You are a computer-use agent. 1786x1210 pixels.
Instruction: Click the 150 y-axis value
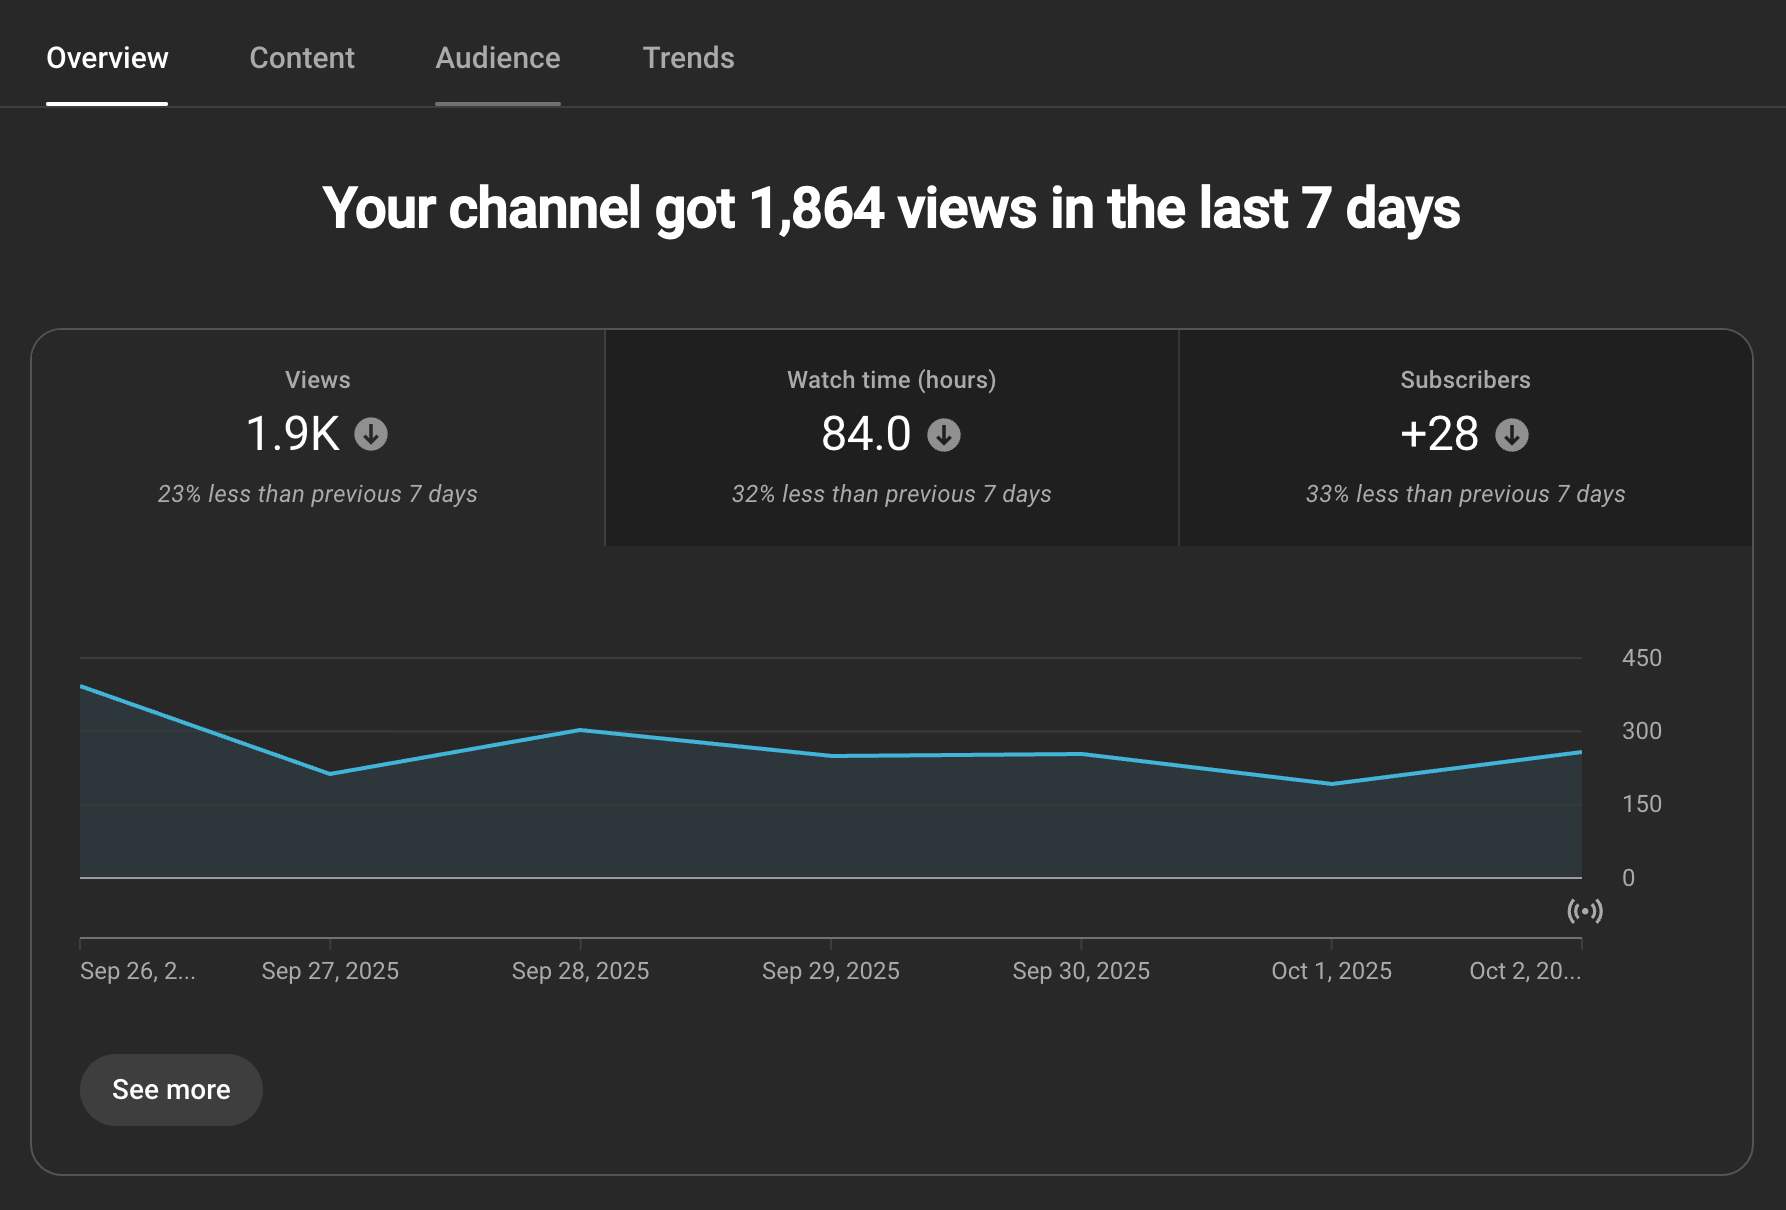point(1642,804)
